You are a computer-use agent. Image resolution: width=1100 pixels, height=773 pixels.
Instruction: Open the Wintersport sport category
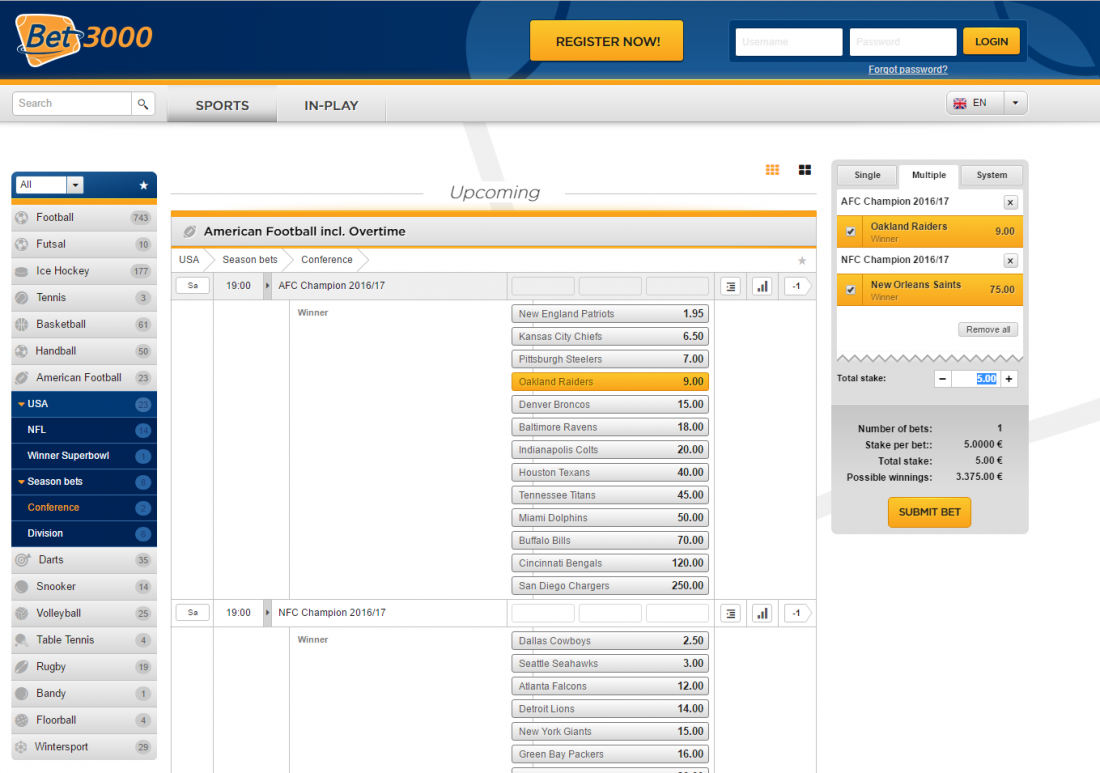(84, 746)
